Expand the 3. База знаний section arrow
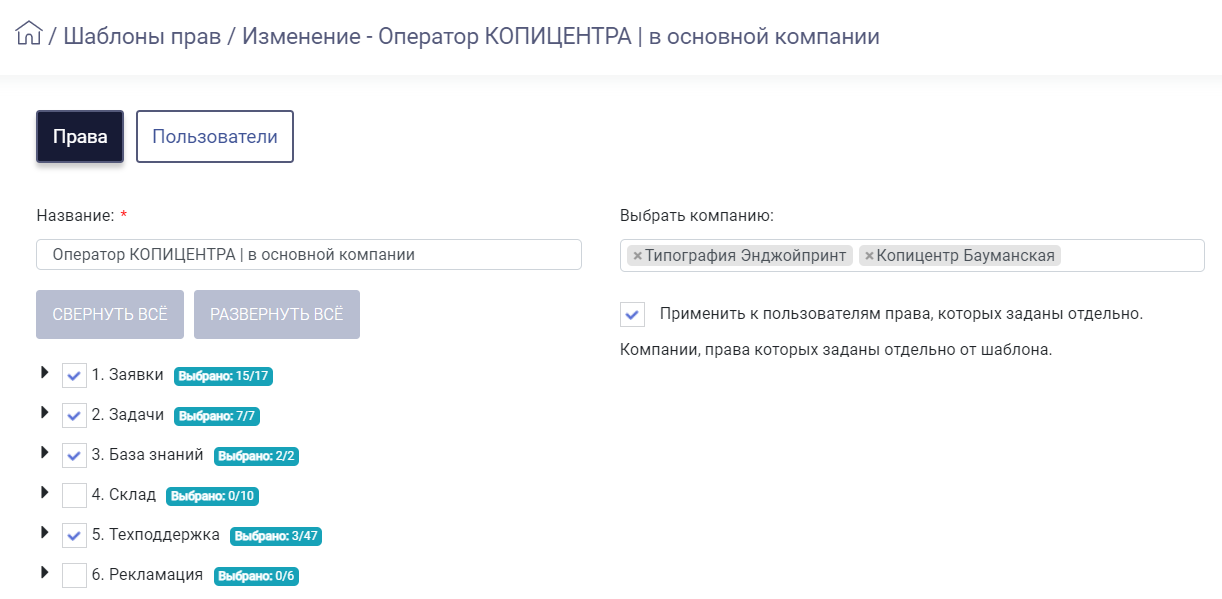 [44, 453]
